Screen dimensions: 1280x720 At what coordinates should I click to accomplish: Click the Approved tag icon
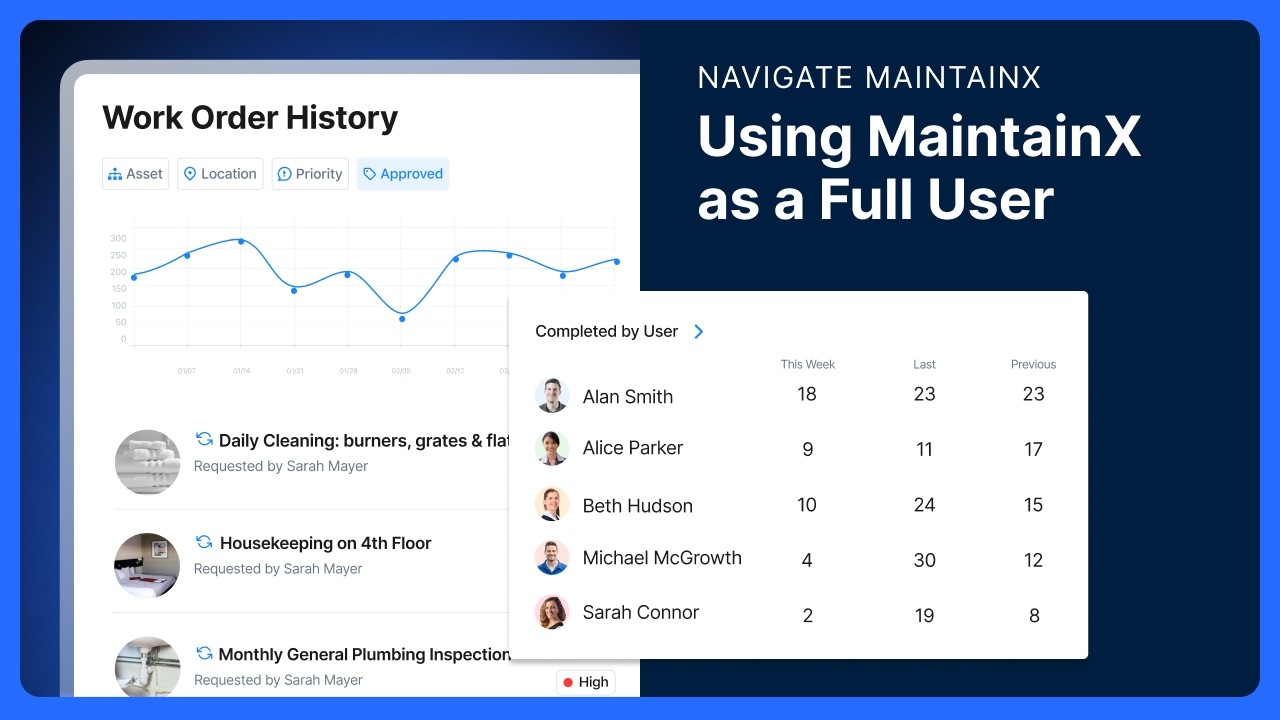[x=369, y=174]
